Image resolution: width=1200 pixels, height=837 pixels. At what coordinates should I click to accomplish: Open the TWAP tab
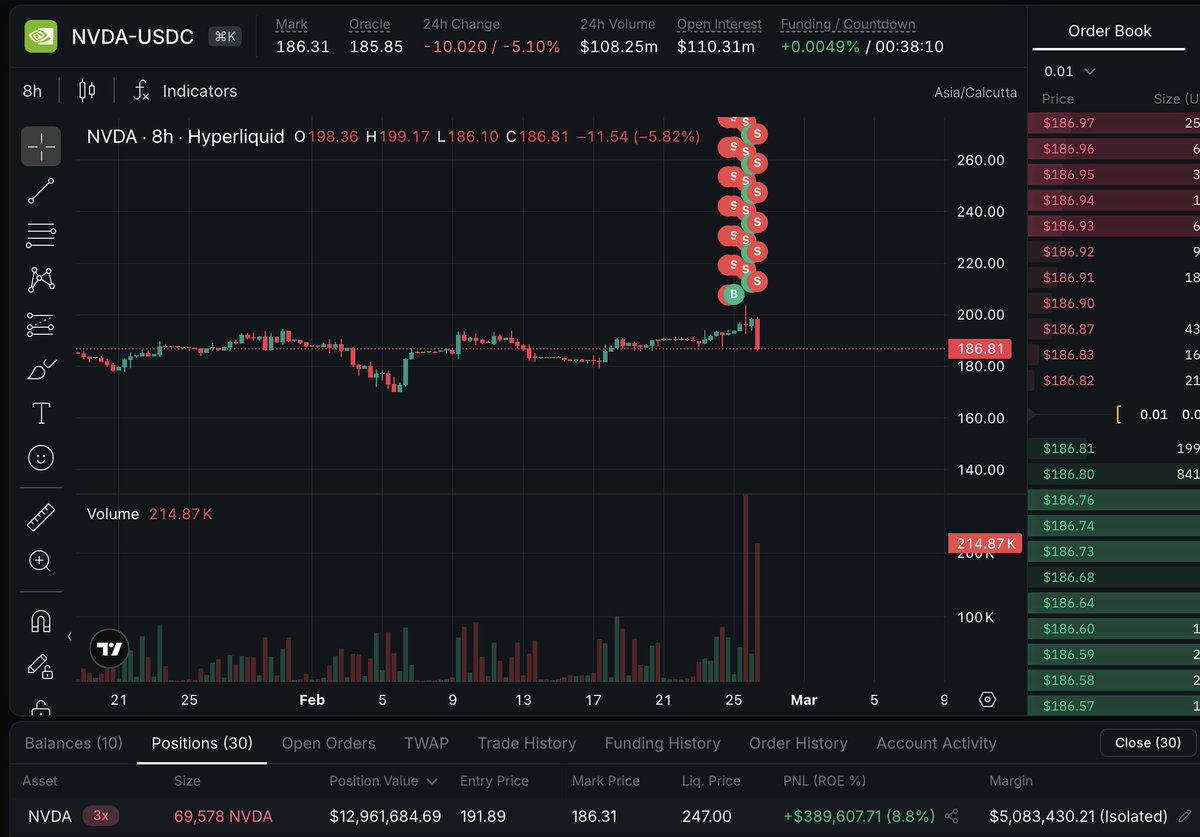[x=426, y=743]
